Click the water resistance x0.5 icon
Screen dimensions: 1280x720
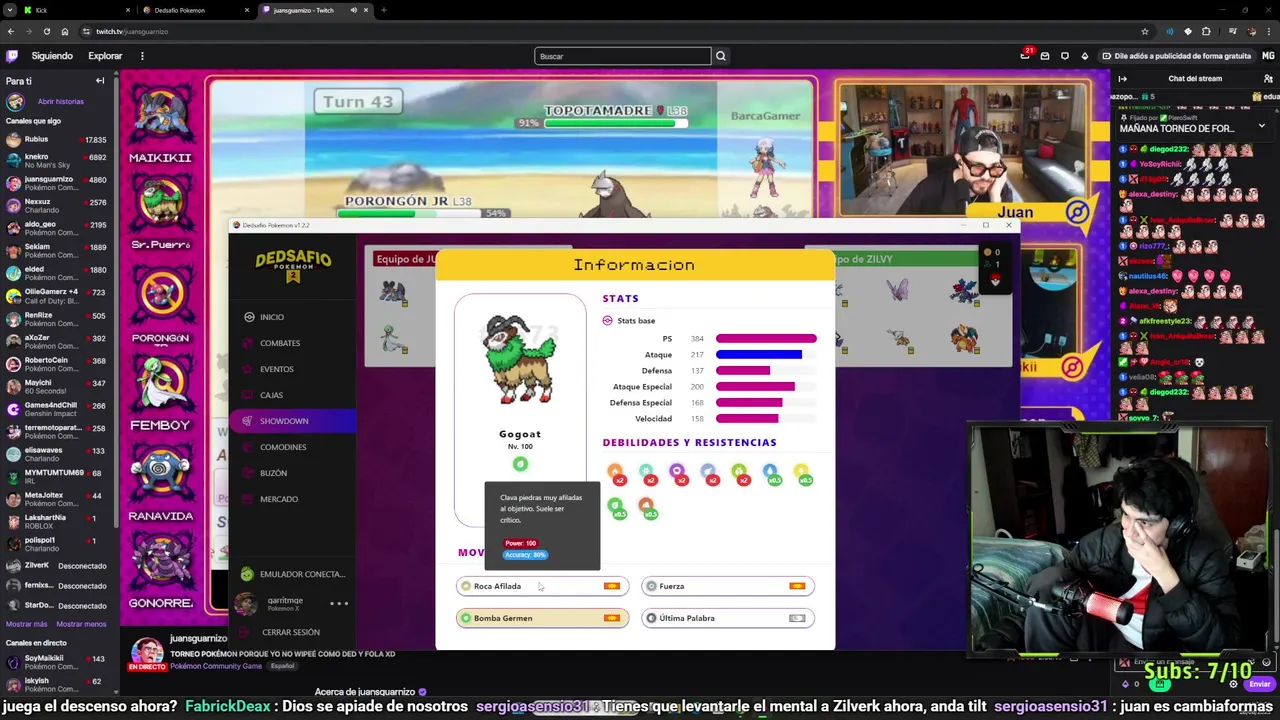771,473
